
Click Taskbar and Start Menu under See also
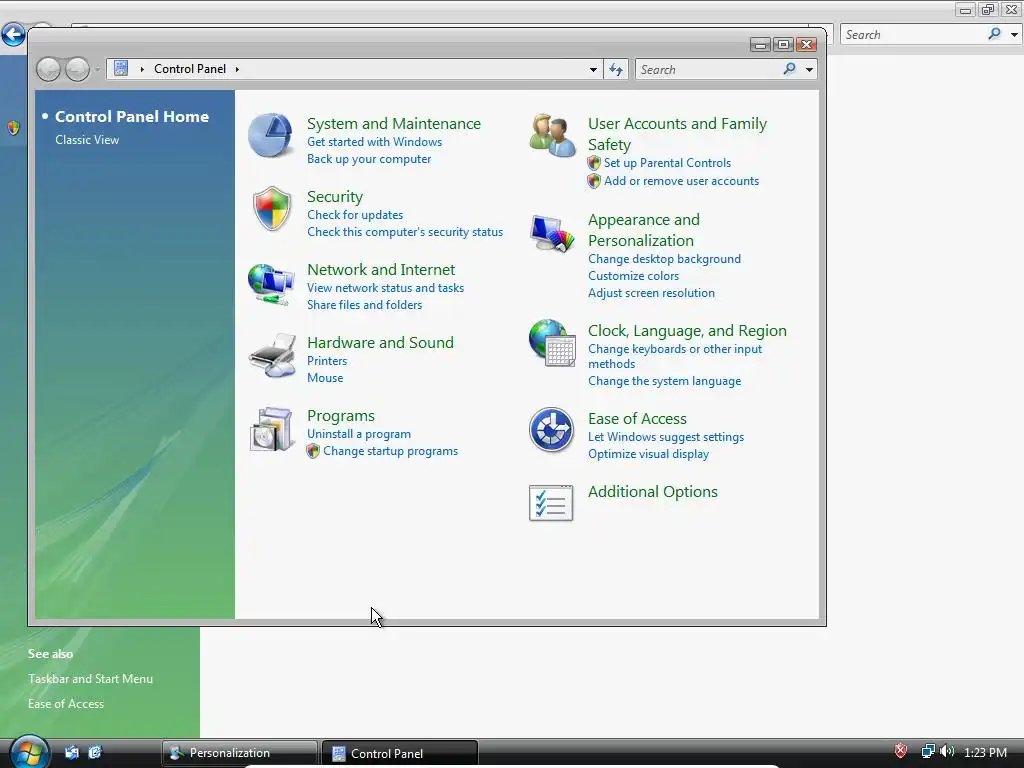[90, 679]
